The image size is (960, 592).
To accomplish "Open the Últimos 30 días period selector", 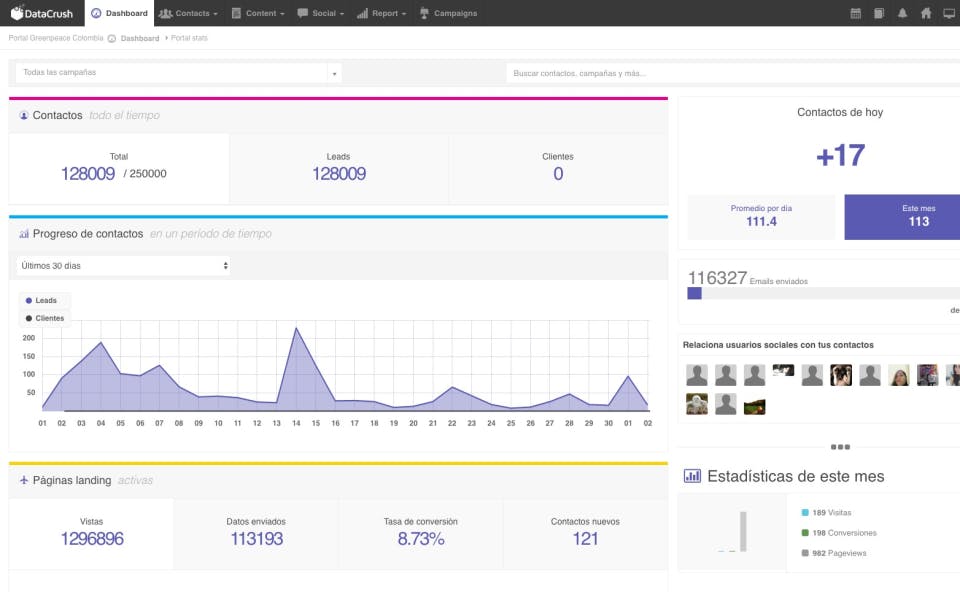I will [123, 266].
